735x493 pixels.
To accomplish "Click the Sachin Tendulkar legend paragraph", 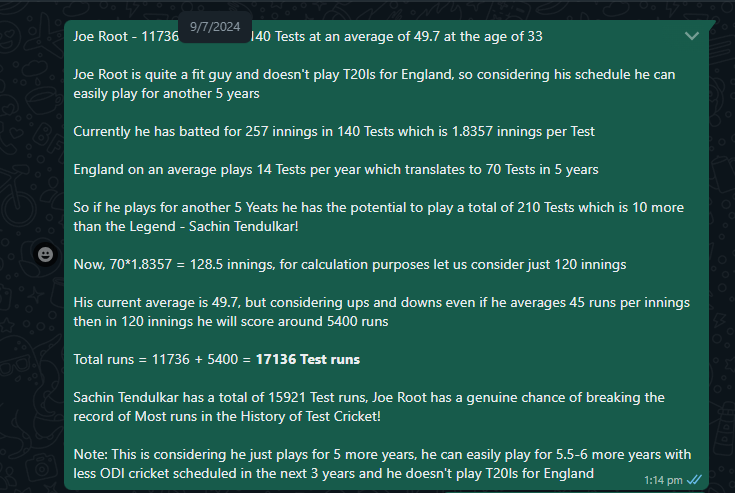I will click(x=378, y=217).
